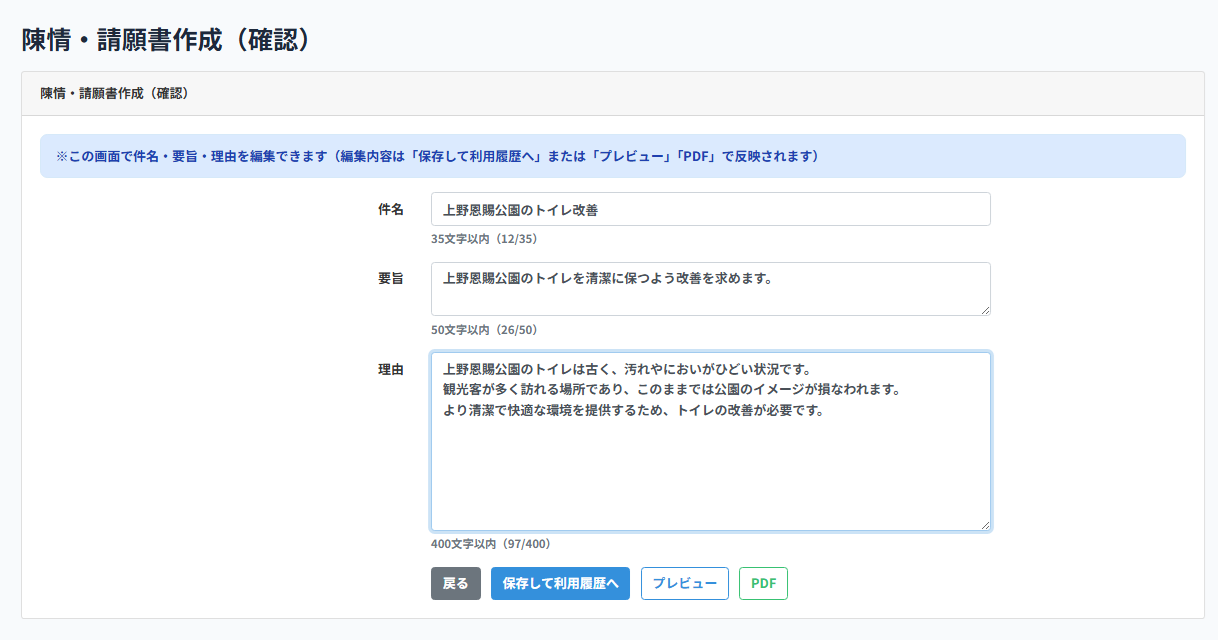
Task: Click the 35文字以内 (12/35) character counter
Action: click(485, 240)
